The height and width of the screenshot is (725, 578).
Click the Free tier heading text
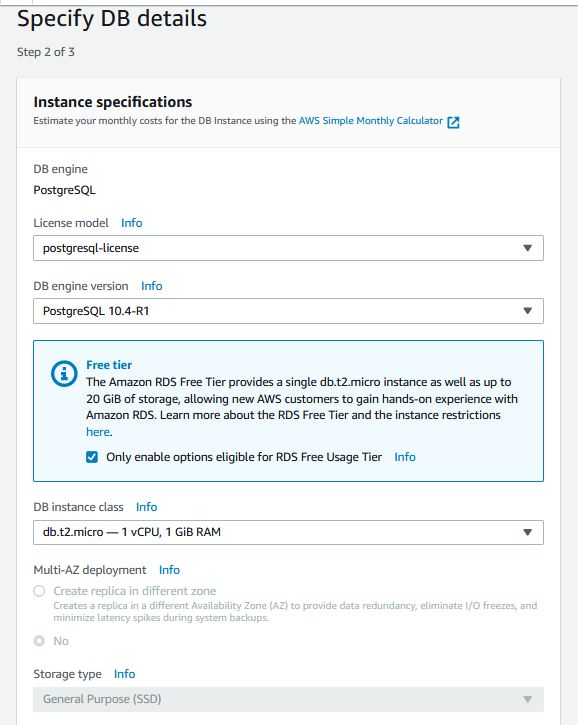click(109, 365)
